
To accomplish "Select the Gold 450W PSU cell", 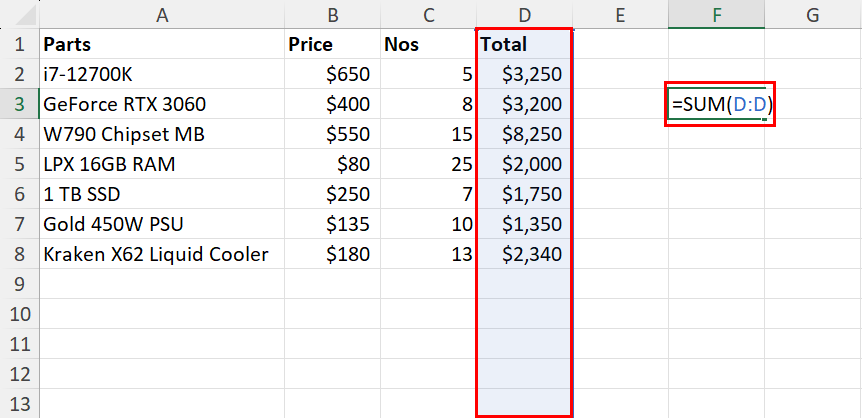I will point(162,223).
